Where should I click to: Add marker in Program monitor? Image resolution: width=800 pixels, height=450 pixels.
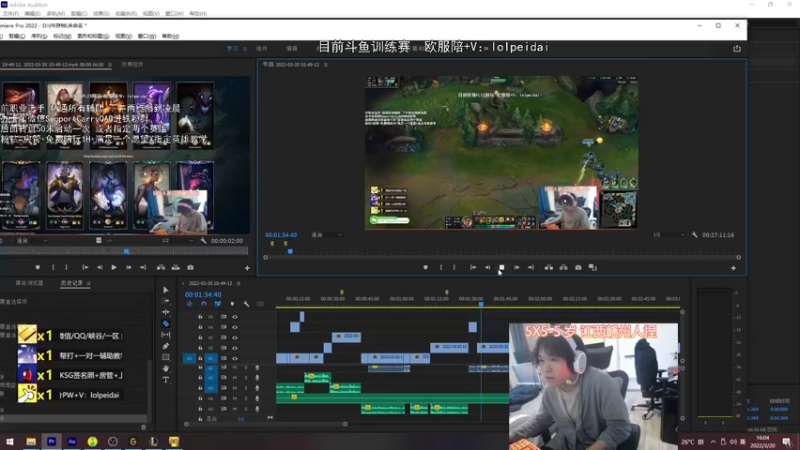pos(426,267)
